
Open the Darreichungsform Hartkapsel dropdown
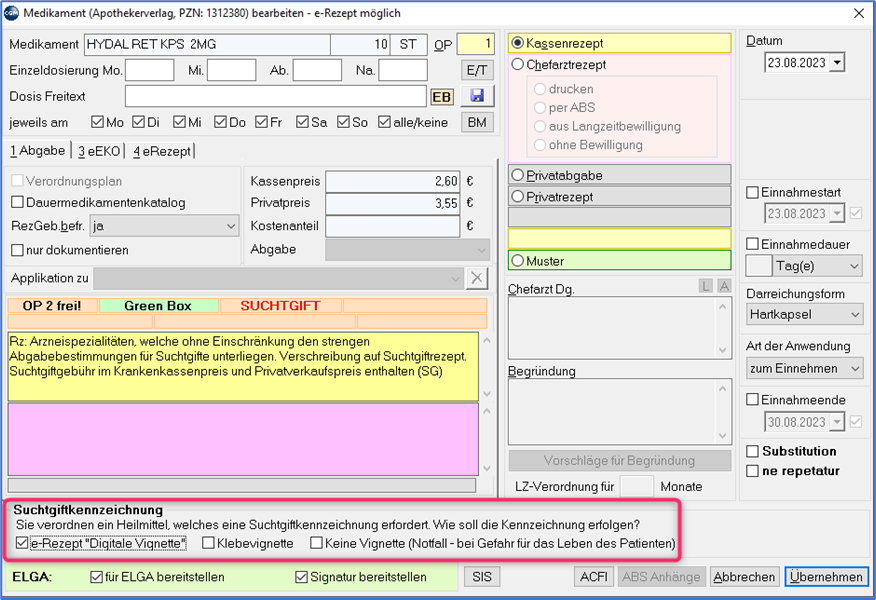tap(855, 315)
